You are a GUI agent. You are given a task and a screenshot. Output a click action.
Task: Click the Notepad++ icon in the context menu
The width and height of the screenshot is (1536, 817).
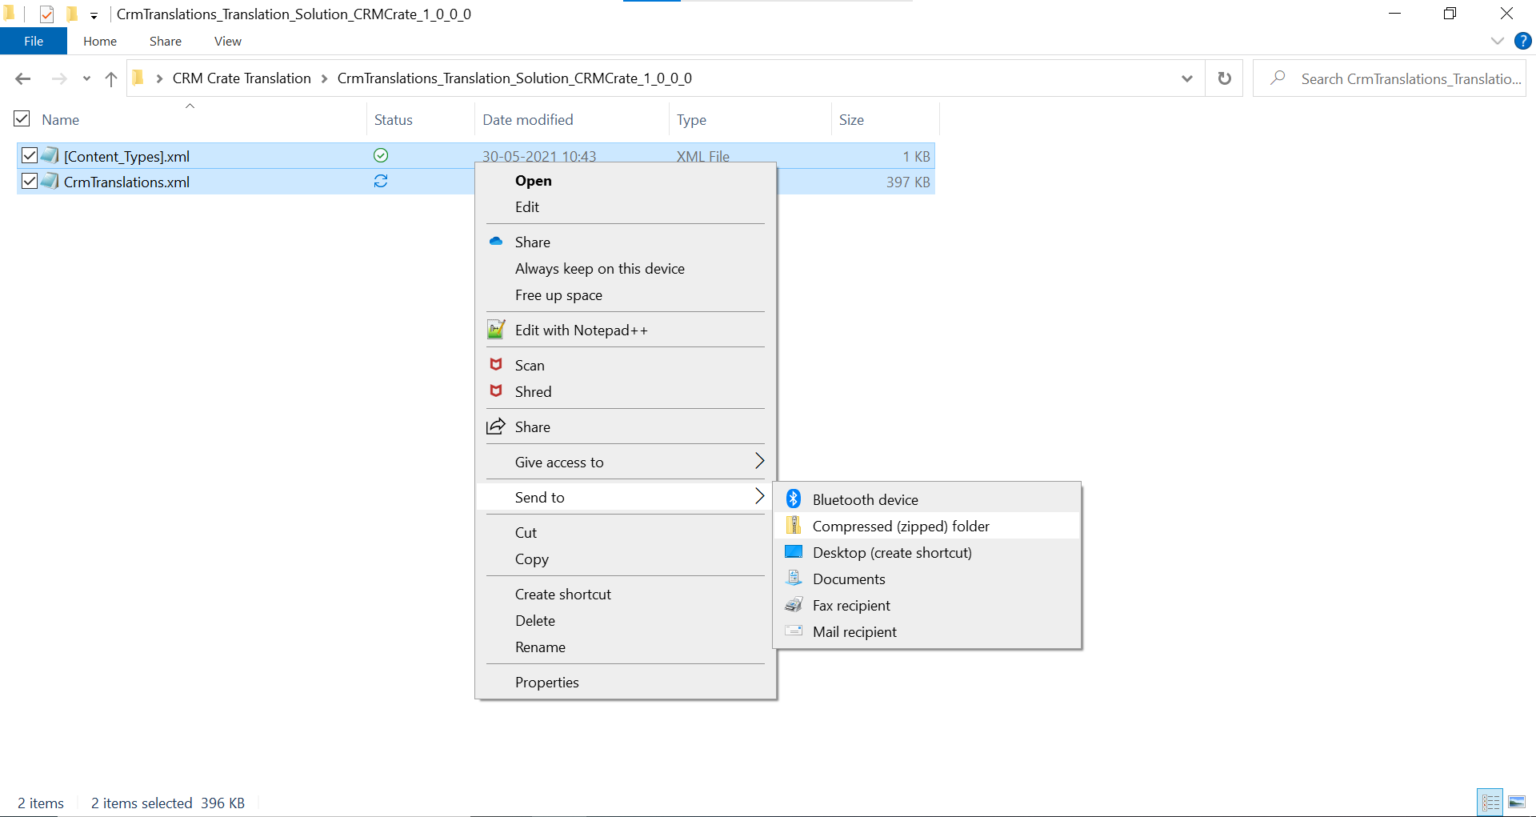tap(496, 329)
